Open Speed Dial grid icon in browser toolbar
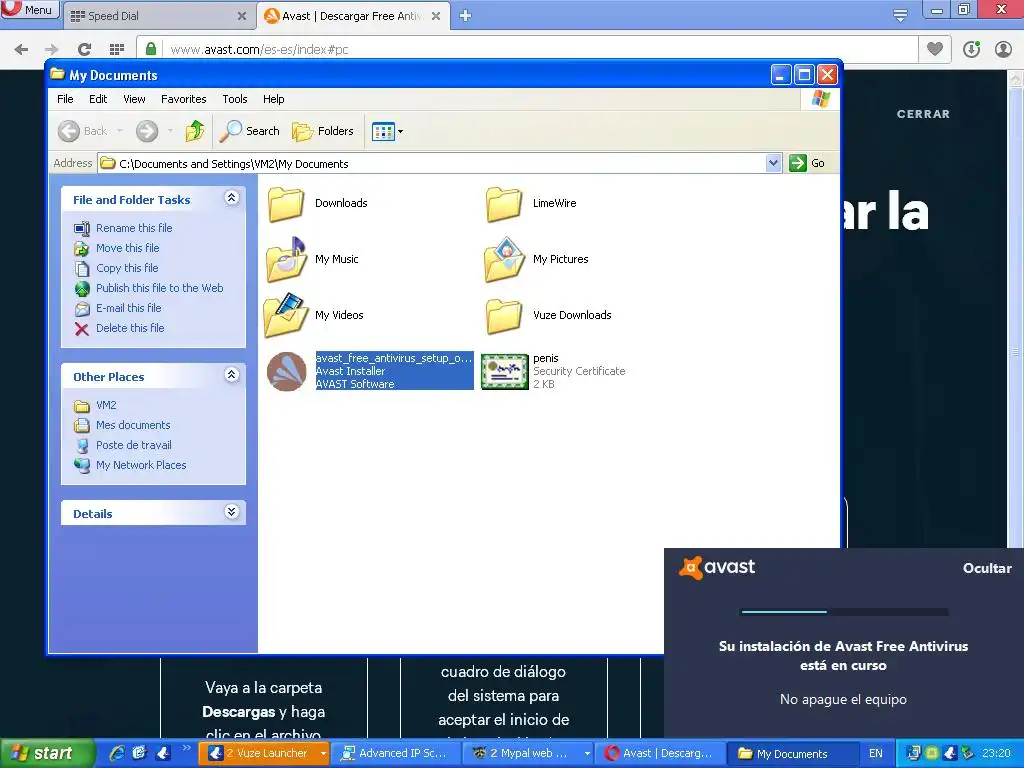This screenshot has width=1024, height=768. [x=117, y=50]
